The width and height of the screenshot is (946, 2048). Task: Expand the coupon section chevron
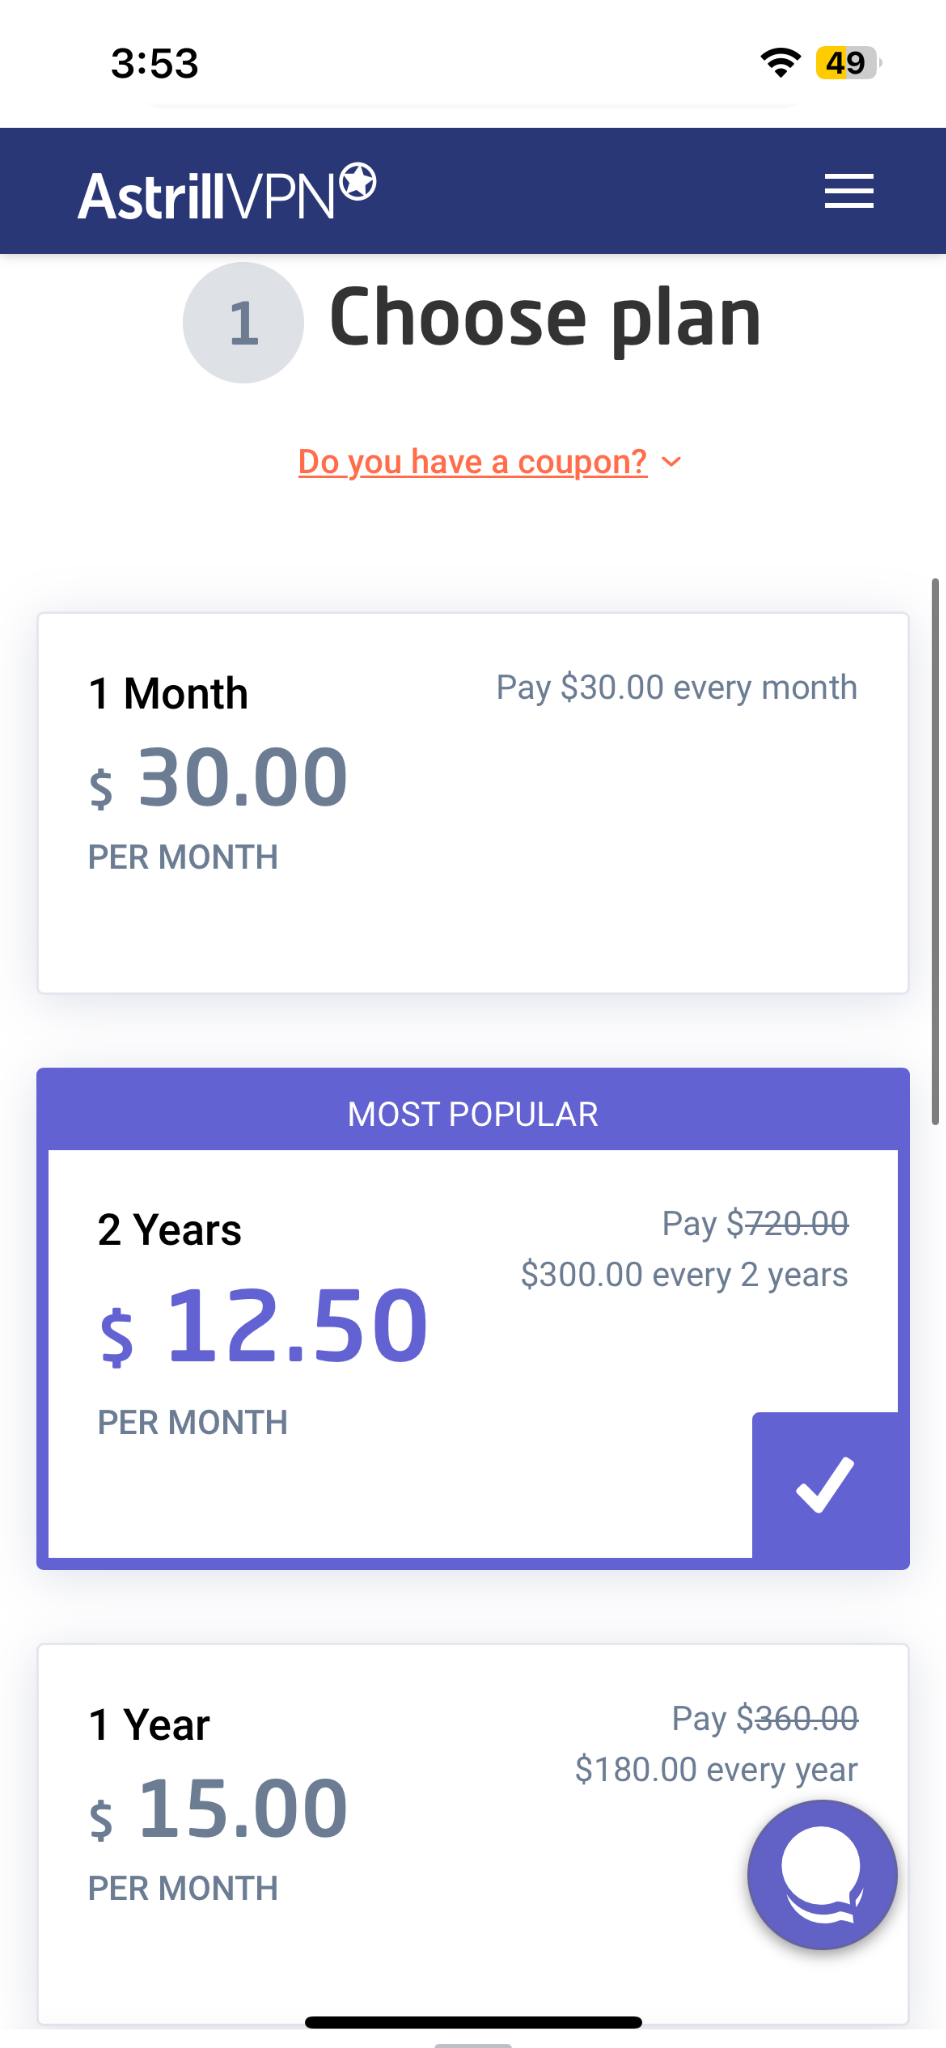671,461
